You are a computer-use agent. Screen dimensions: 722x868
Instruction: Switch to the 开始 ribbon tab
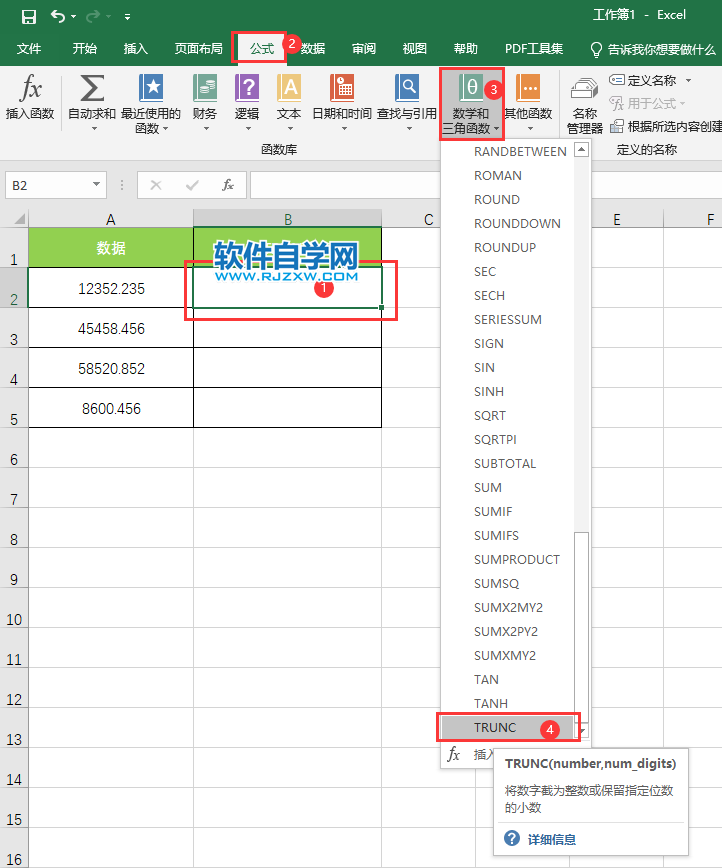[x=84, y=49]
